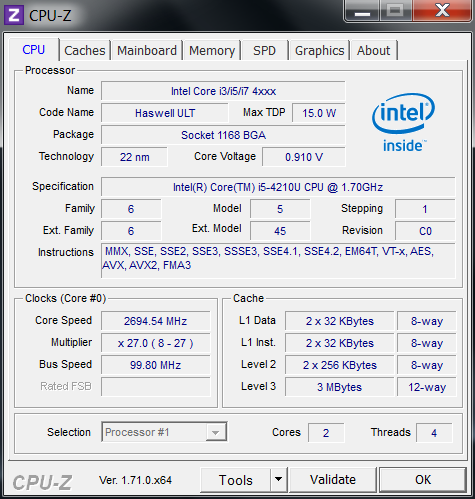Image resolution: width=475 pixels, height=499 pixels.
Task: Click the 'Clocks (Core #0)' group label
Action: point(65,298)
